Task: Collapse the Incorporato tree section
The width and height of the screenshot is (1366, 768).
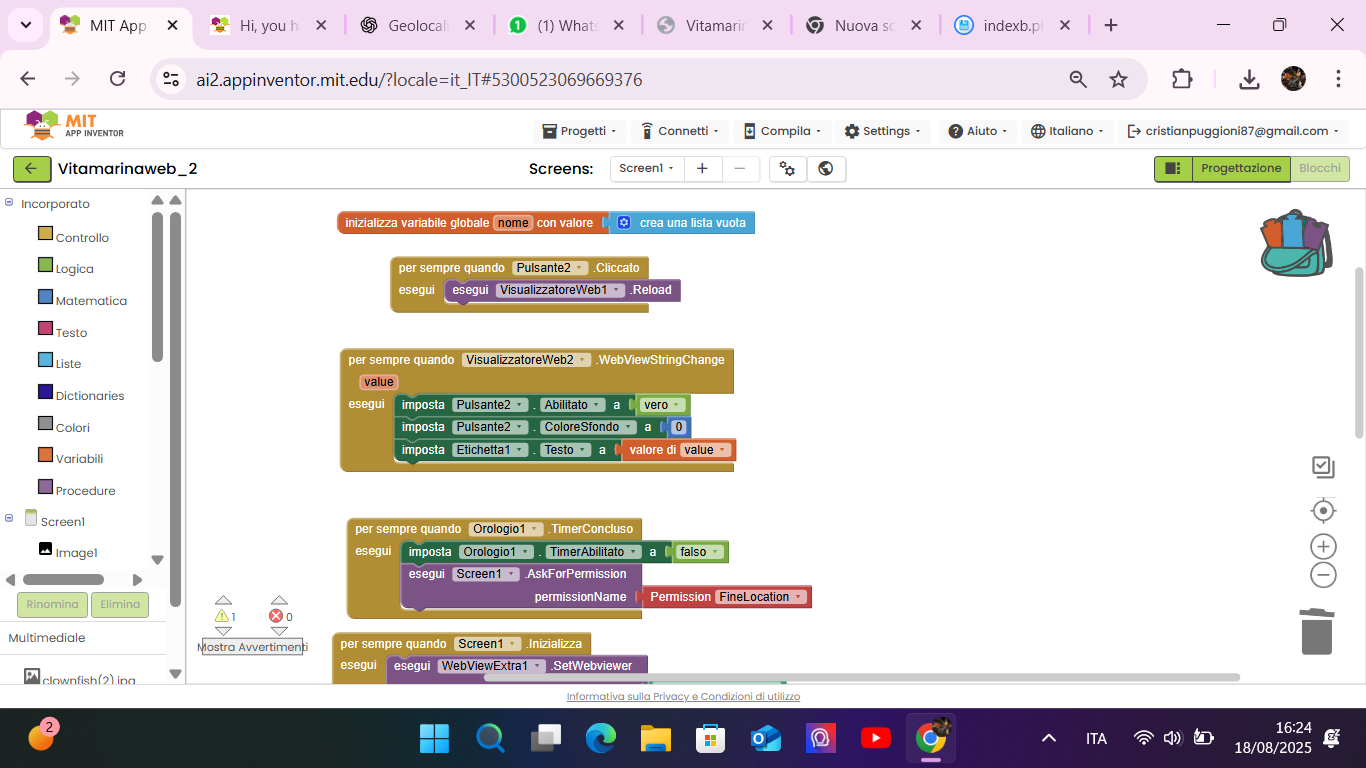Action: (x=9, y=203)
